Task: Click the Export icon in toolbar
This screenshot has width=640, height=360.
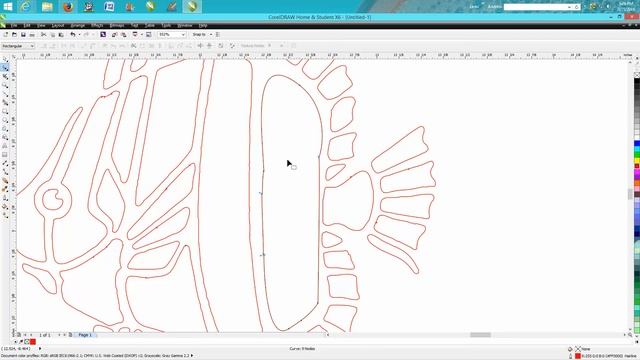Action: pos(123,35)
